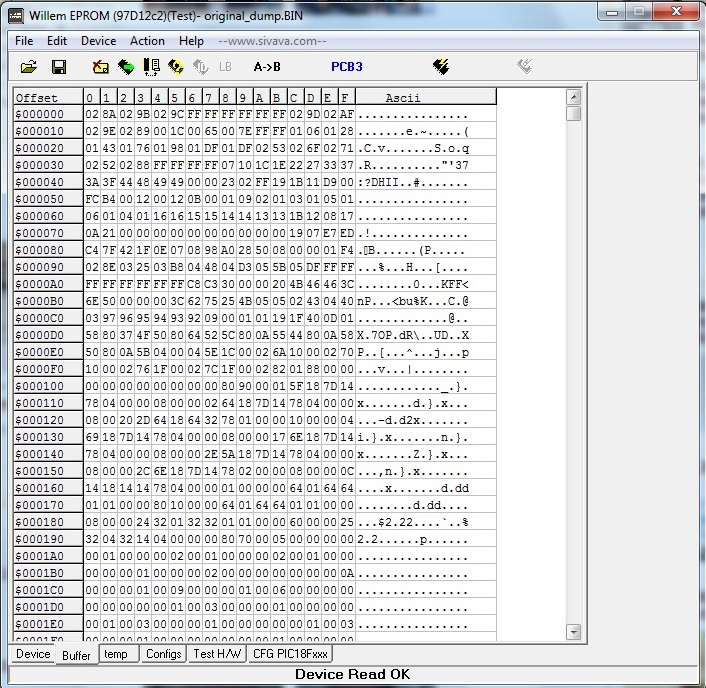
Task: Open the Action menu
Action: pyautogui.click(x=147, y=41)
